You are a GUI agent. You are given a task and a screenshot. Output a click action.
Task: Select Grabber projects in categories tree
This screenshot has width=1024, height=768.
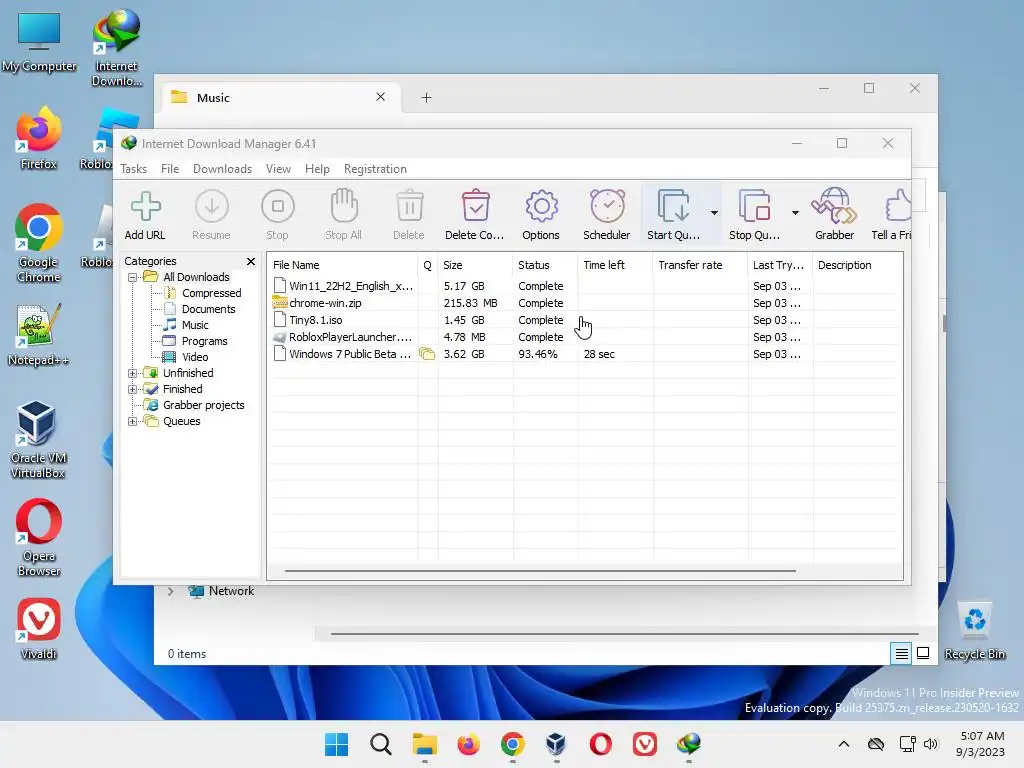click(x=203, y=405)
